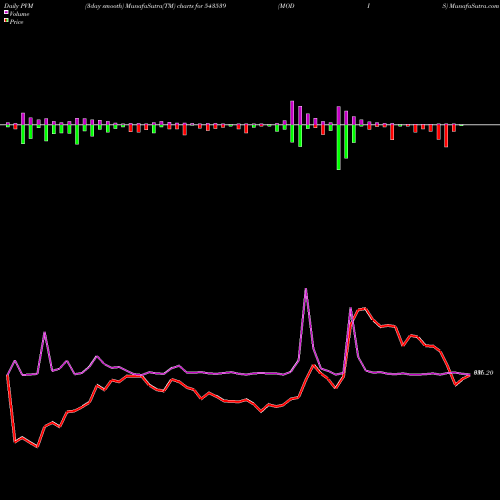This screenshot has height=500, width=500.
Task: Click the last price value label at line end
Action: coord(483,373)
